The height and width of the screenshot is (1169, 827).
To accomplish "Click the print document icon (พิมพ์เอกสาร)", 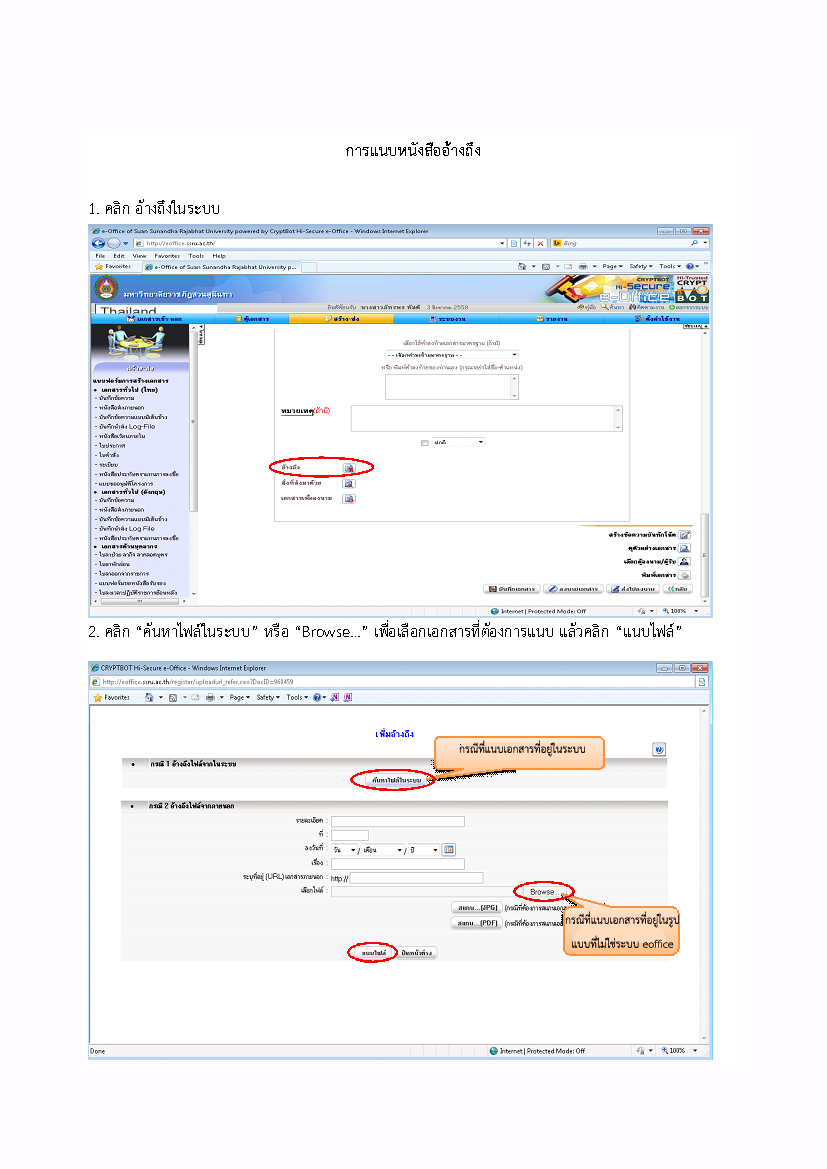I will 685,575.
